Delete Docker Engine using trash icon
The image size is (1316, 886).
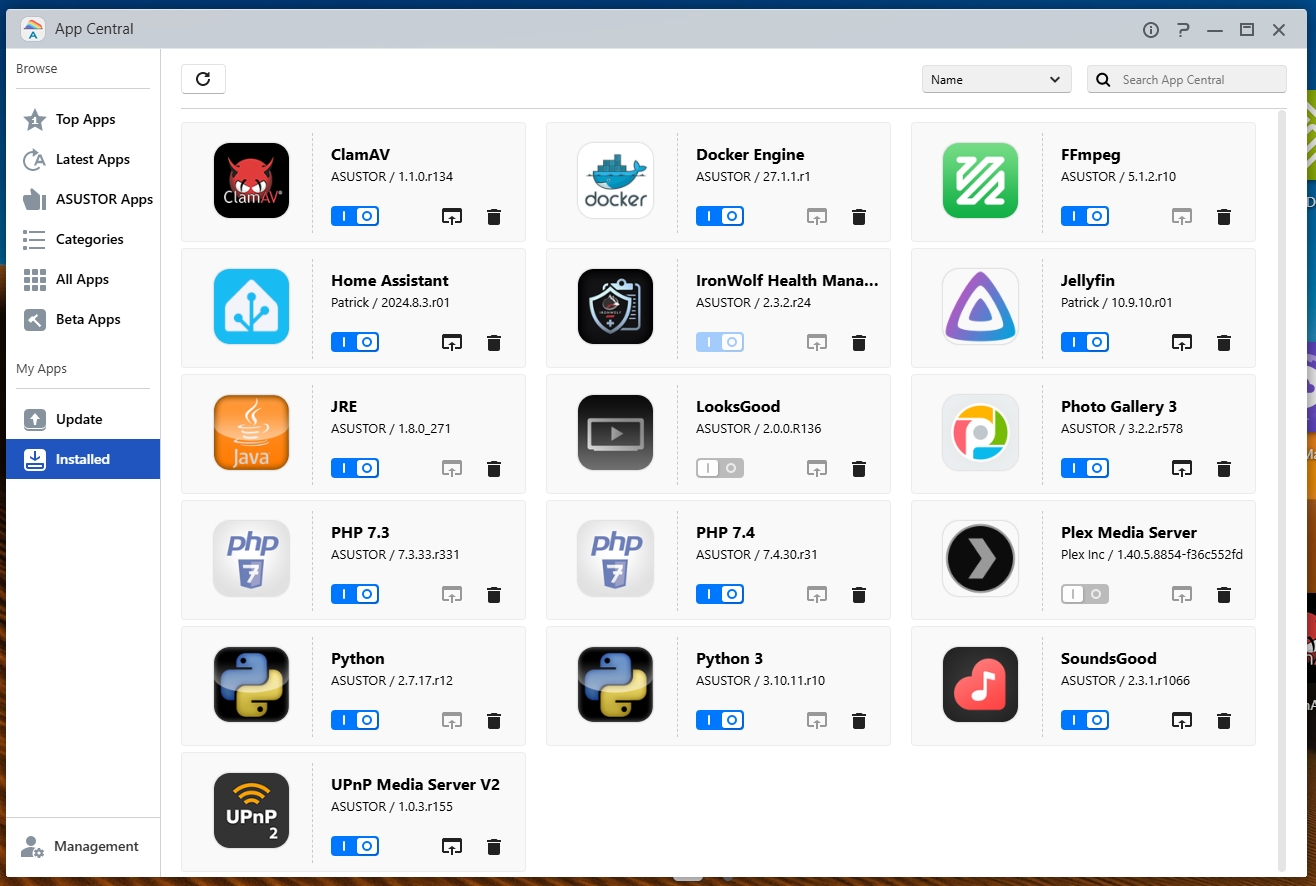pyautogui.click(x=858, y=217)
